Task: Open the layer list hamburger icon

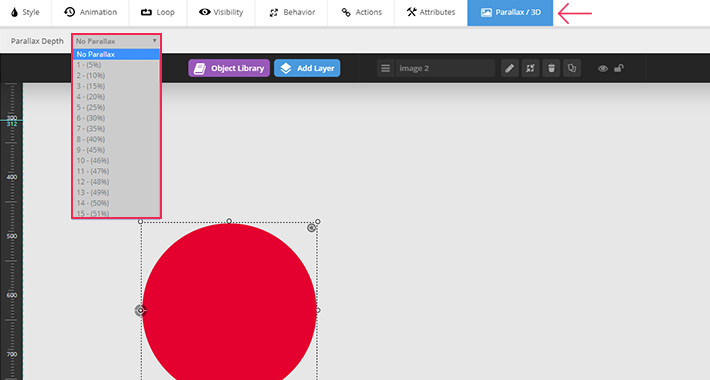Action: coord(385,68)
